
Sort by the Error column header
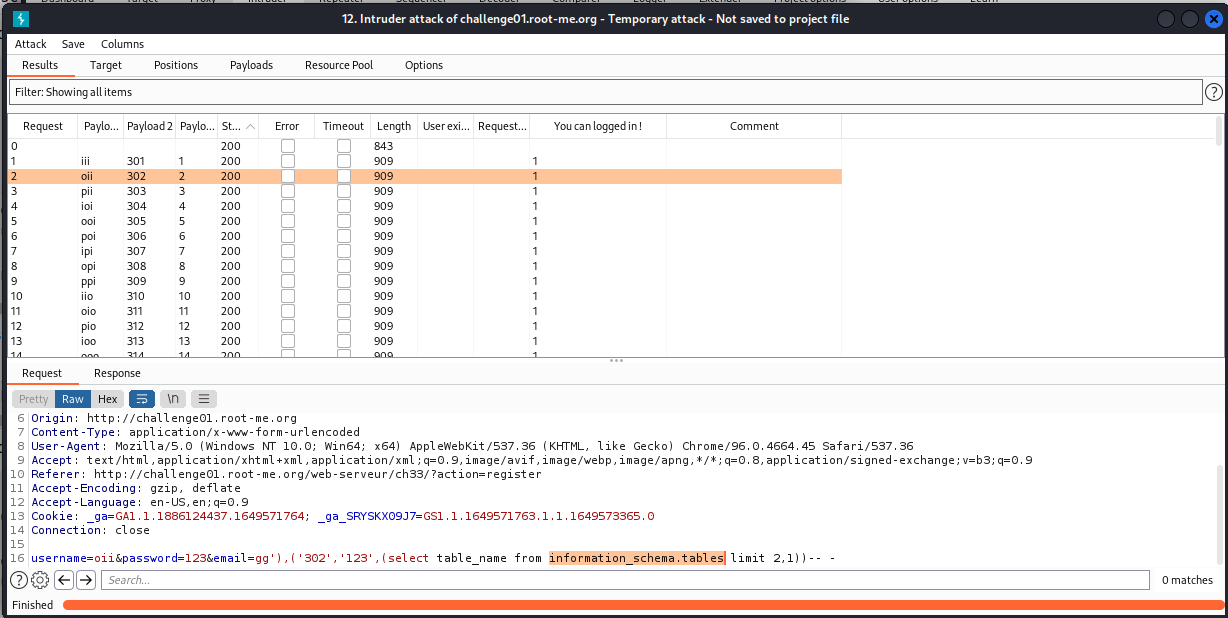[x=287, y=126]
